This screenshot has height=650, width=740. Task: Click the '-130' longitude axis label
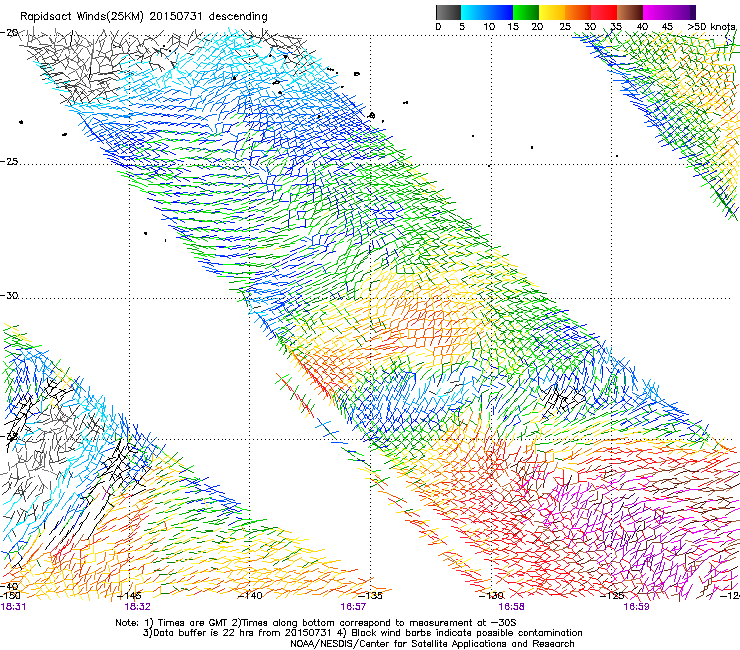pos(491,596)
